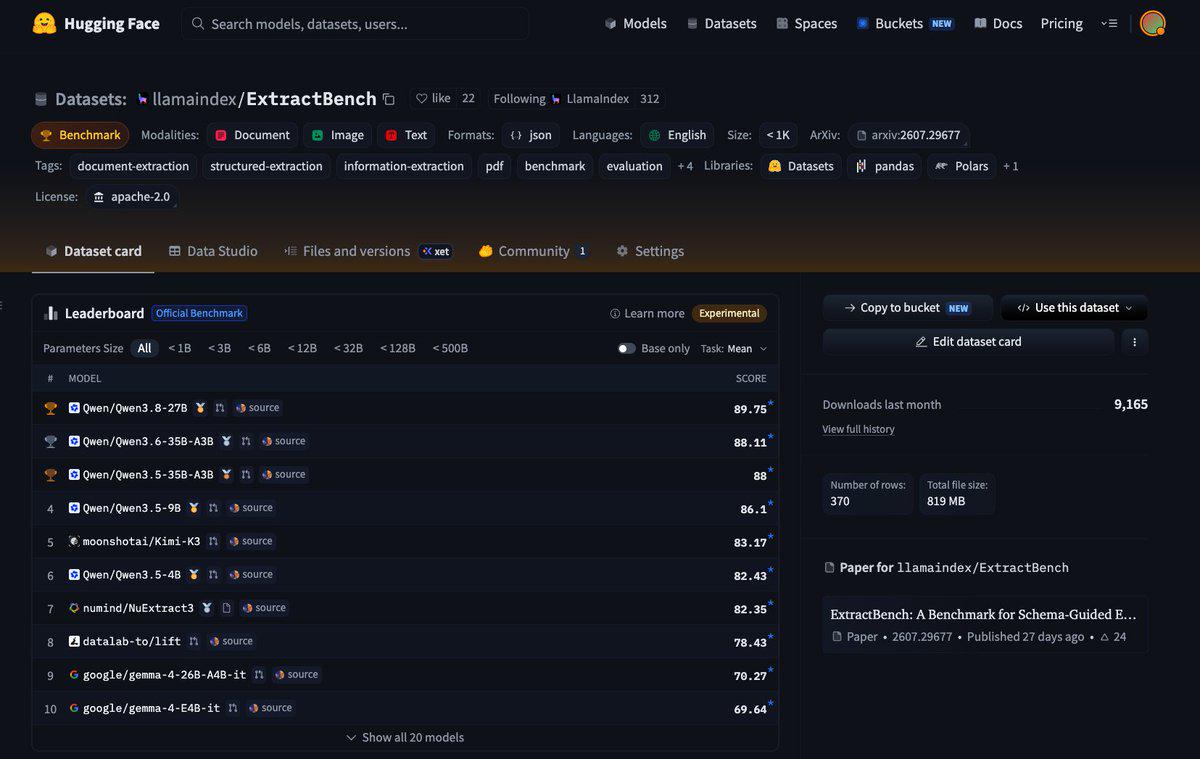
Task: Open Docs in navigation
Action: pos(998,23)
